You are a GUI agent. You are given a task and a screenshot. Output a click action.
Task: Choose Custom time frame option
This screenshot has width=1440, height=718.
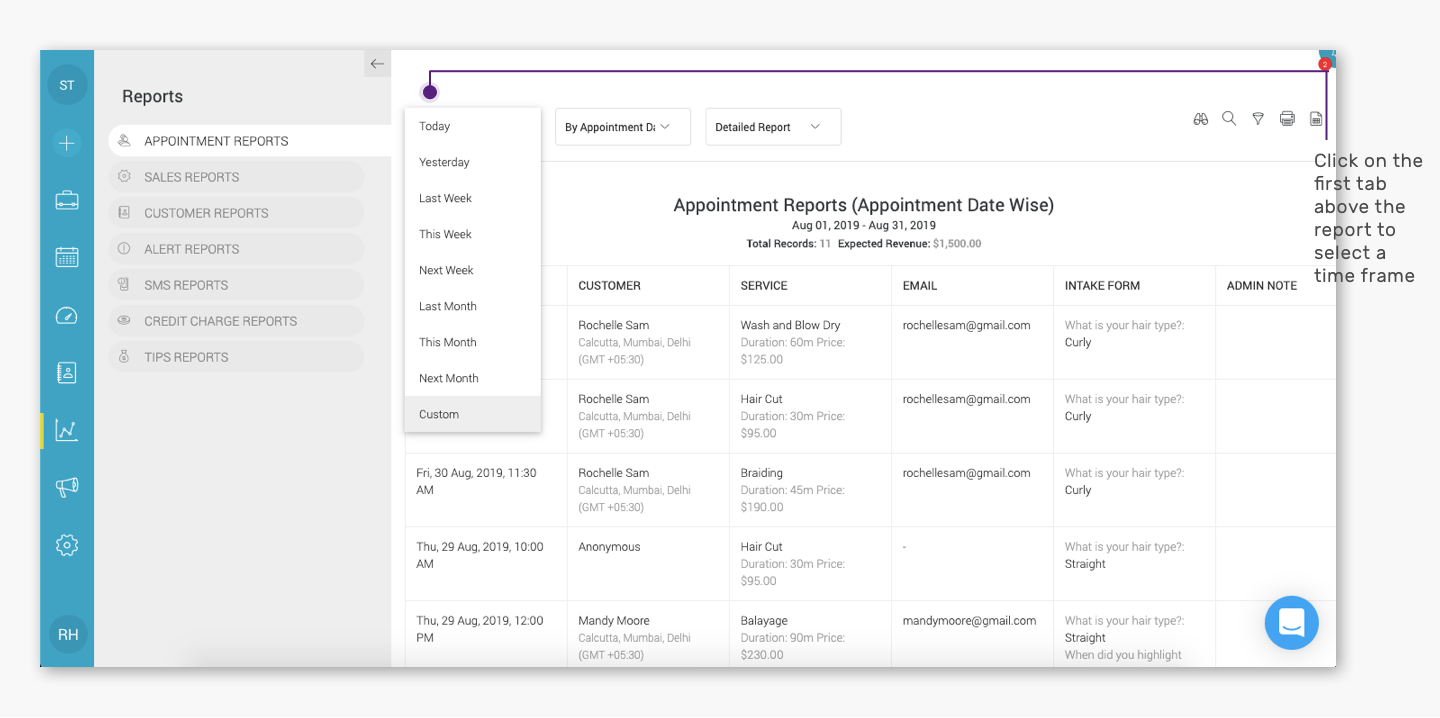pos(473,414)
